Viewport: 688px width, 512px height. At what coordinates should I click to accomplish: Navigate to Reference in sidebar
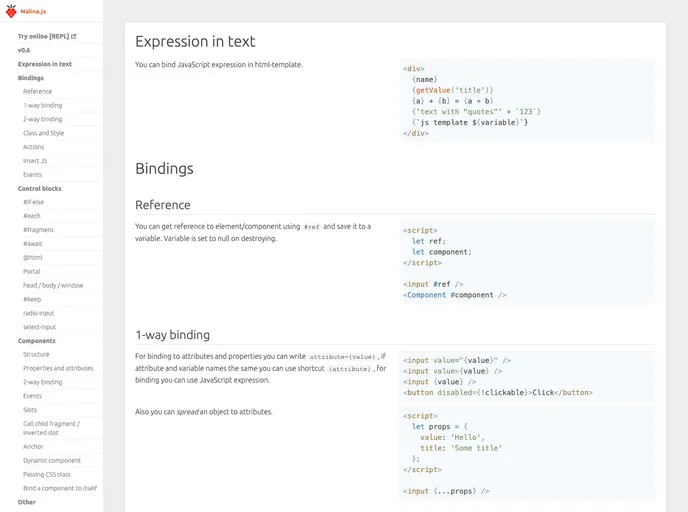coord(38,92)
